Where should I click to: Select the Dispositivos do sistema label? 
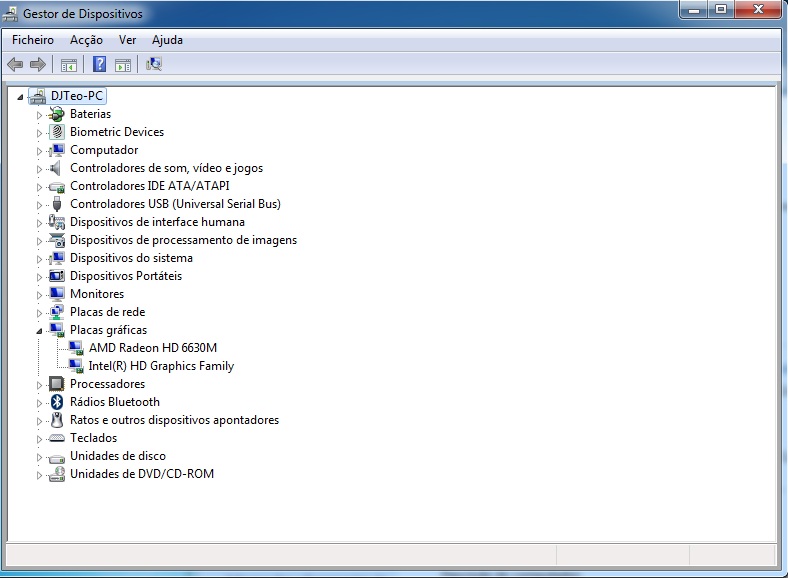click(x=131, y=258)
